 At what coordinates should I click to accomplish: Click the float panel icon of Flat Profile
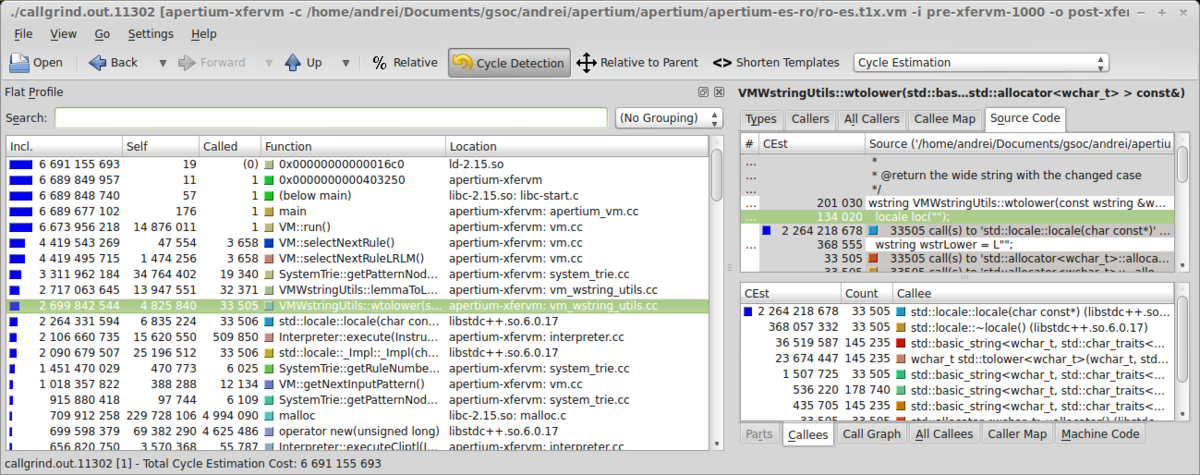pyautogui.click(x=704, y=92)
